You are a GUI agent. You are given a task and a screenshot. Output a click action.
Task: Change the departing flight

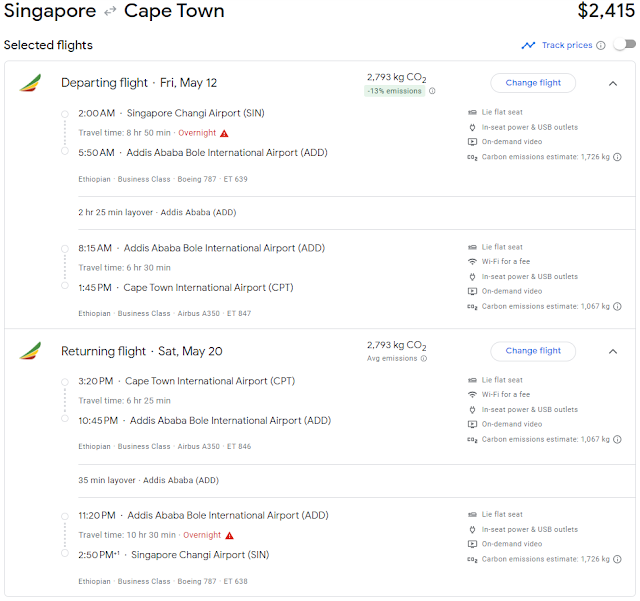[533, 83]
